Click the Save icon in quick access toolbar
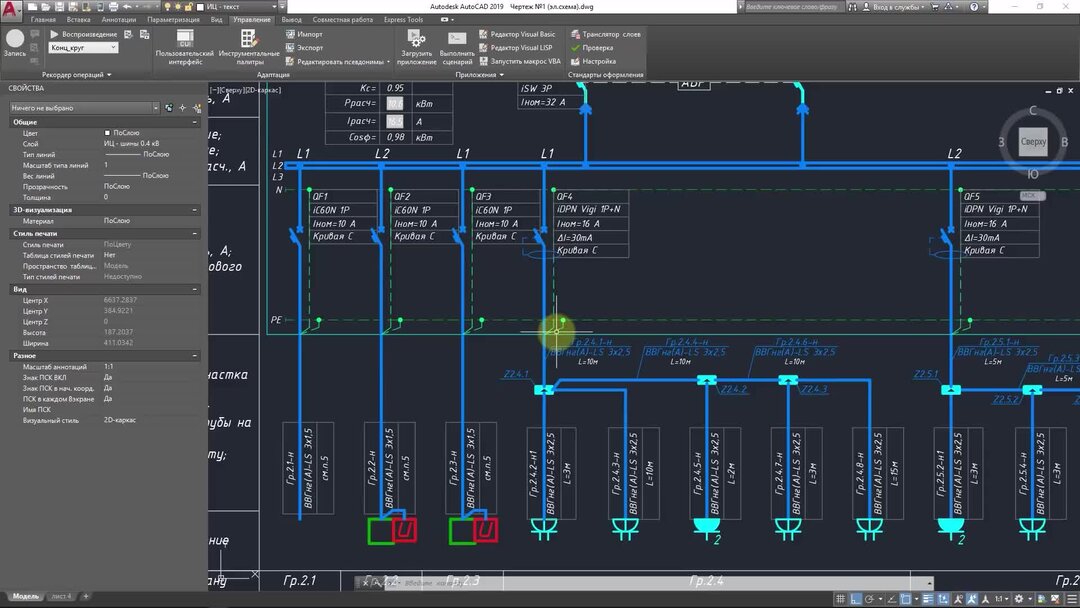Screen dimensions: 1080x608 tap(59, 7)
